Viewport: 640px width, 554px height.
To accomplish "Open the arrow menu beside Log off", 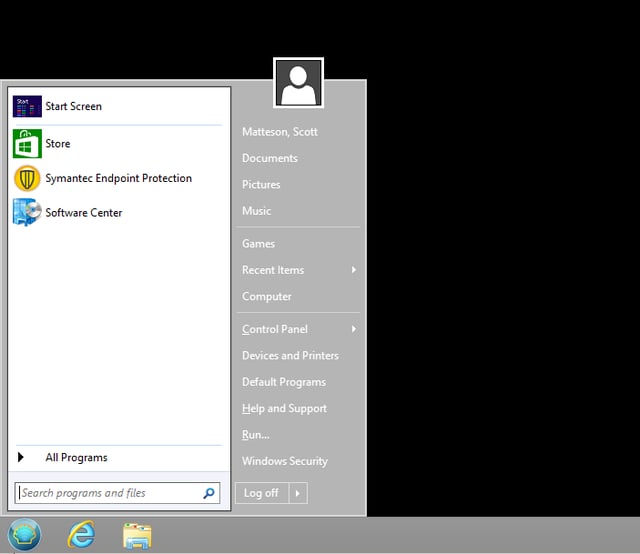I will pos(298,493).
